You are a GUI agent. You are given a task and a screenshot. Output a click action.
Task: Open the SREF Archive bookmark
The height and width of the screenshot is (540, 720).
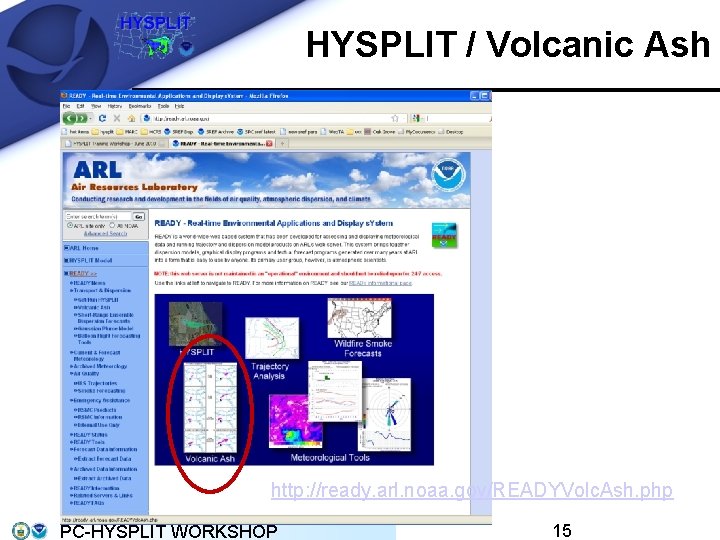pos(216,132)
